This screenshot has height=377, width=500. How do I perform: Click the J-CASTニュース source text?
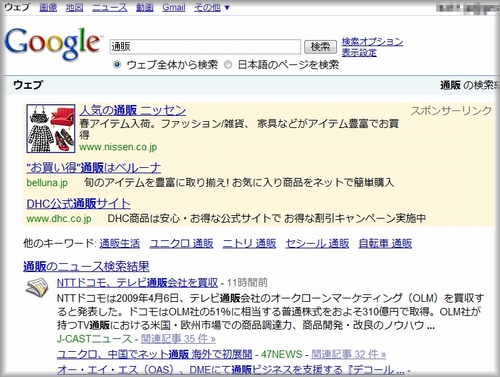pos(95,339)
